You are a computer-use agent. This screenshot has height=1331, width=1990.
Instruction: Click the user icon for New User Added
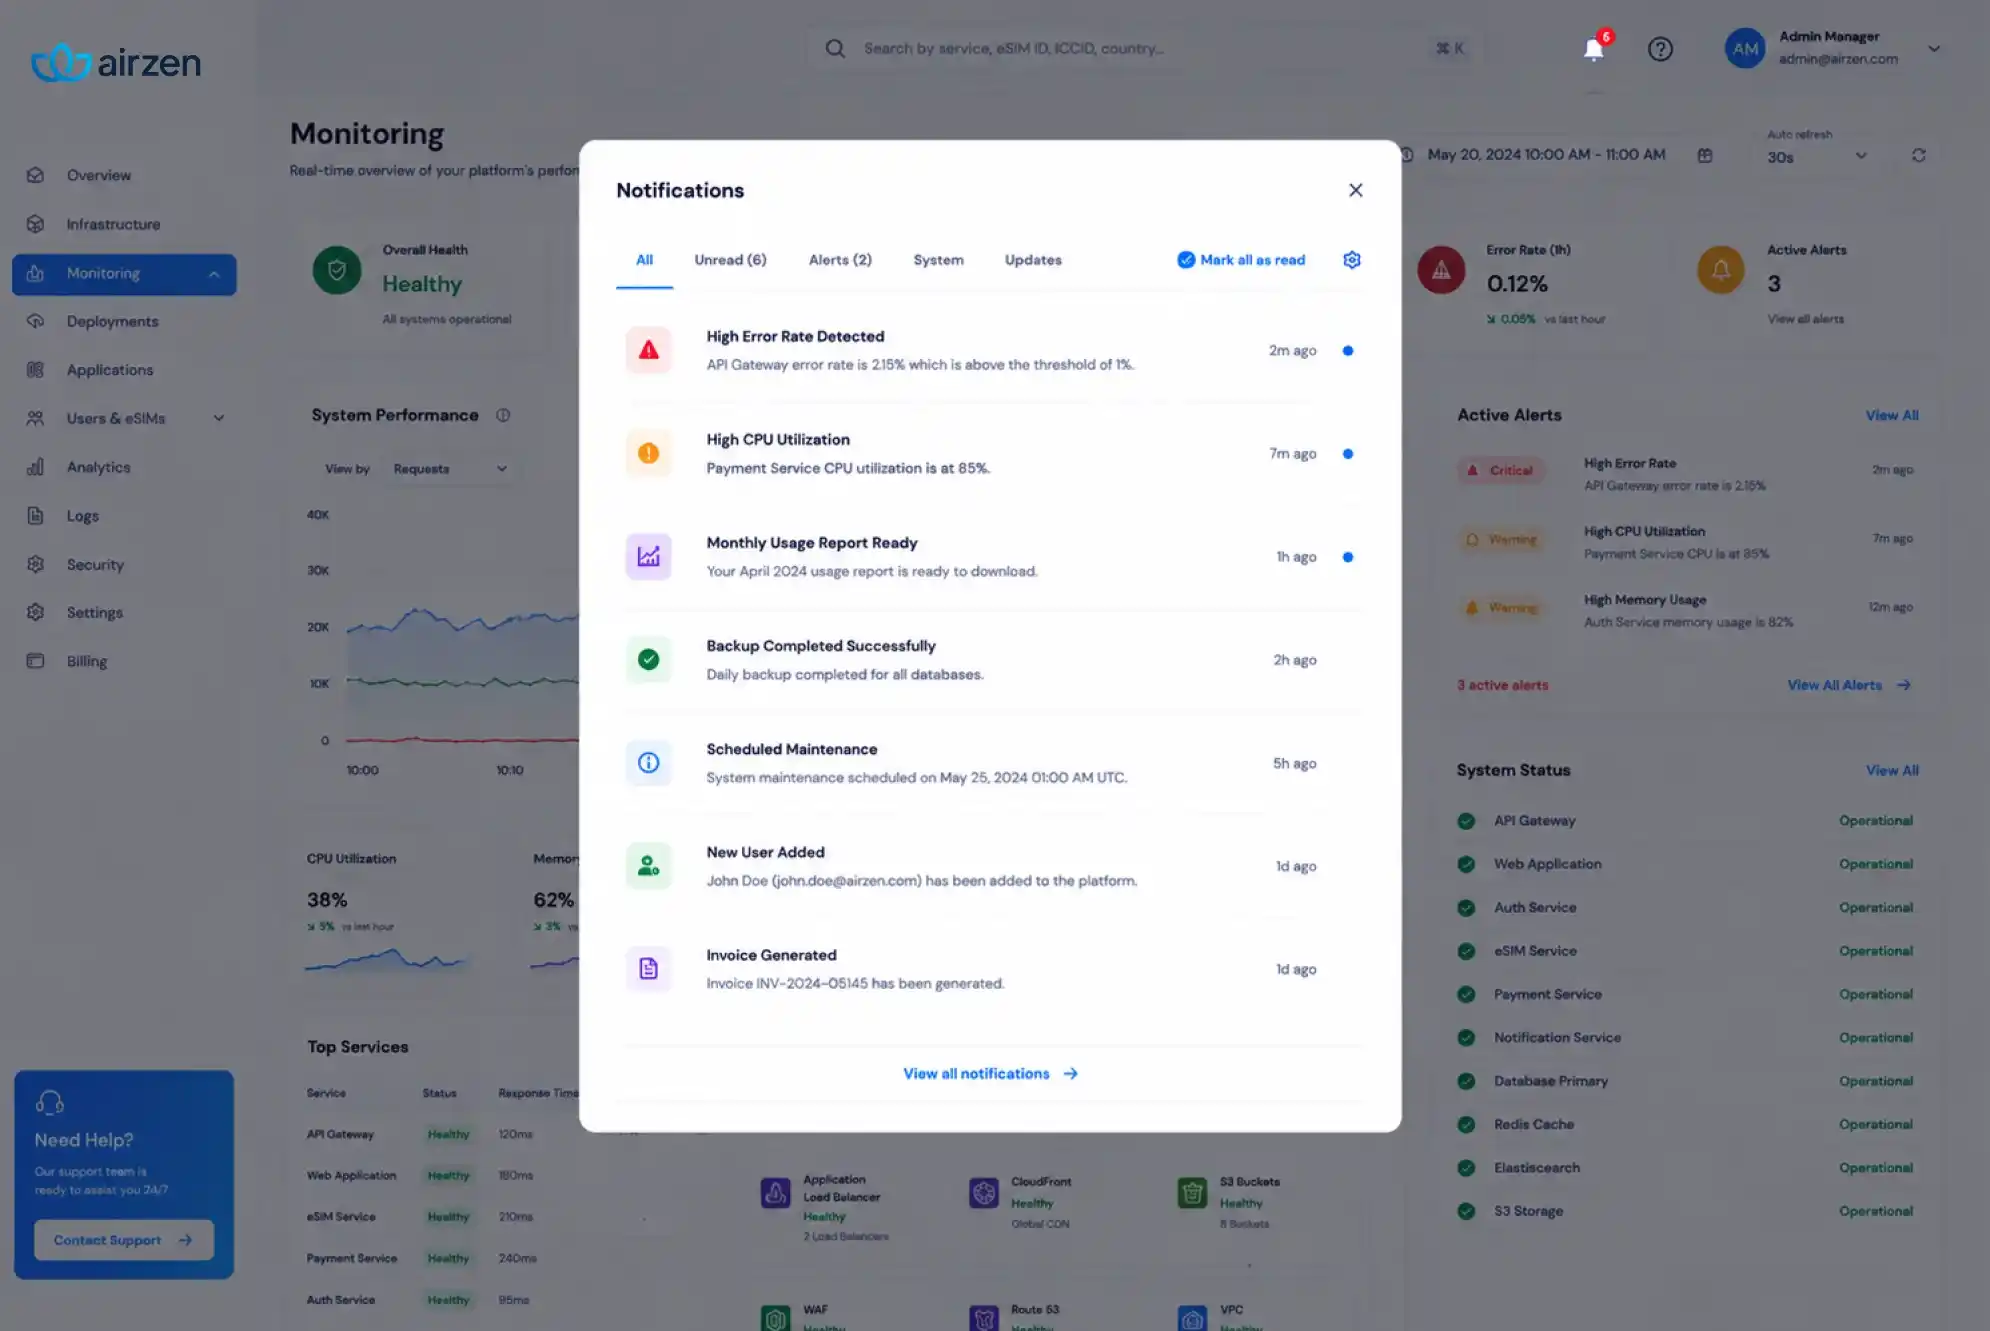click(x=649, y=865)
